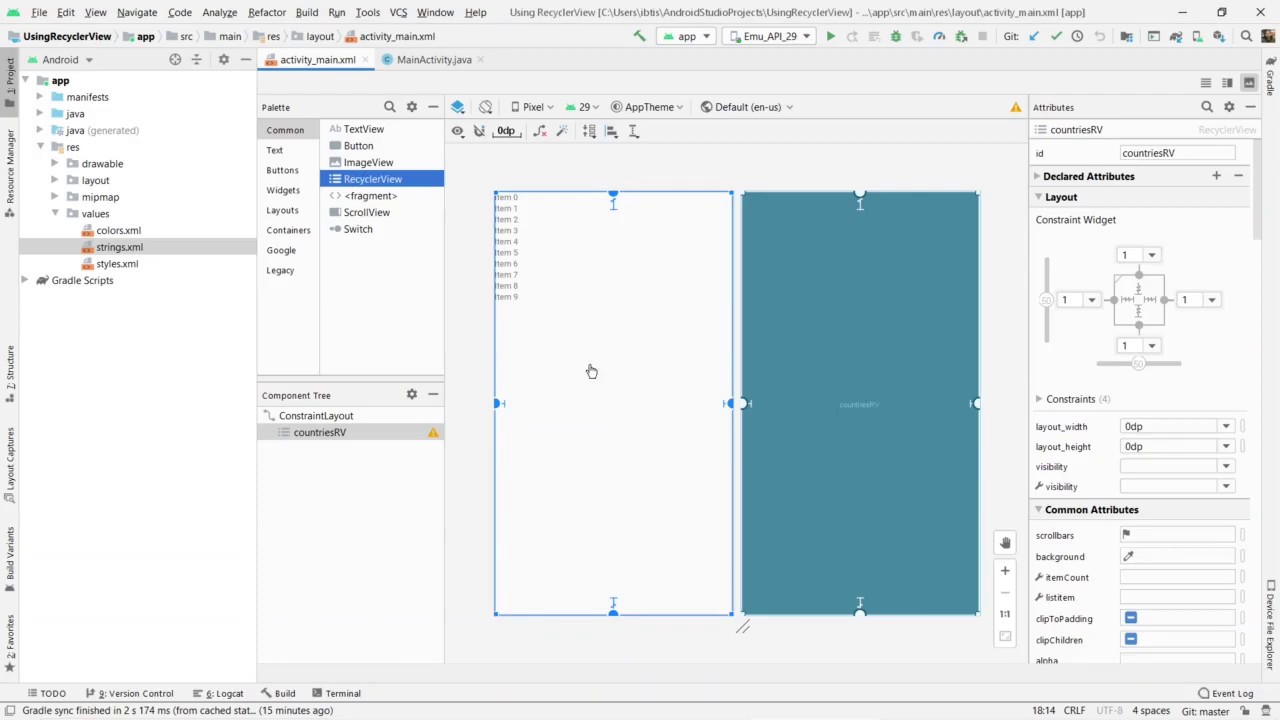Toggle the view options eye icon
Viewport: 1280px width, 720px height.
[457, 131]
